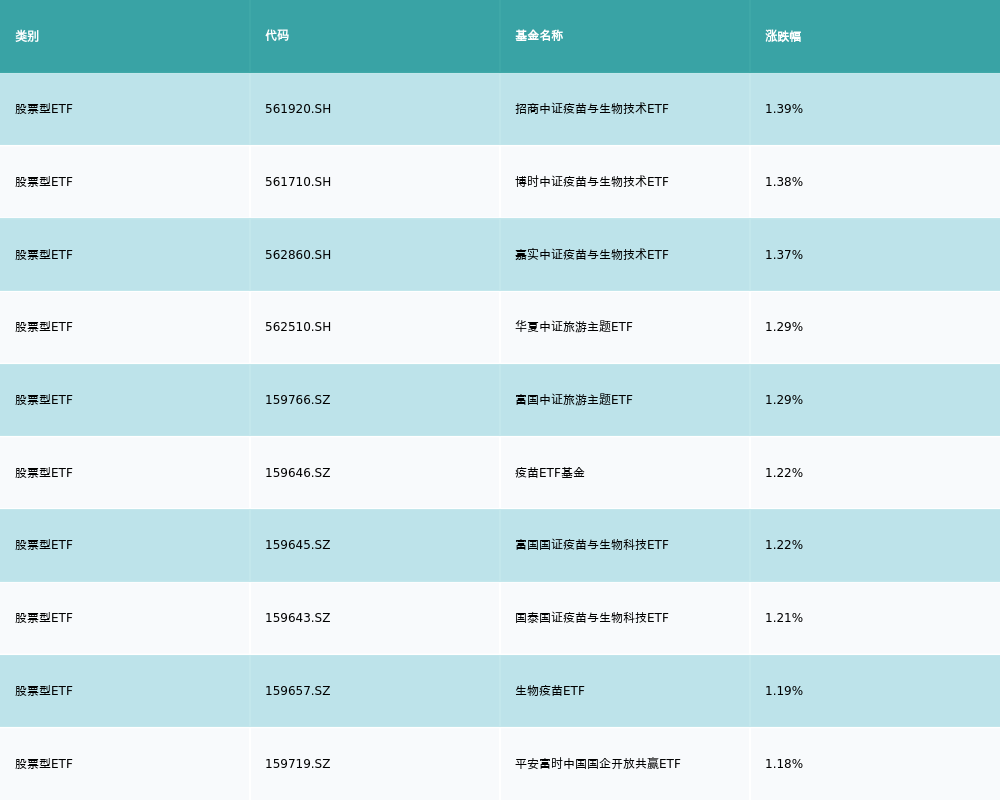Click fund name 国泰国证疫苗与生物科技ETF
The height and width of the screenshot is (800, 1000).
592,618
